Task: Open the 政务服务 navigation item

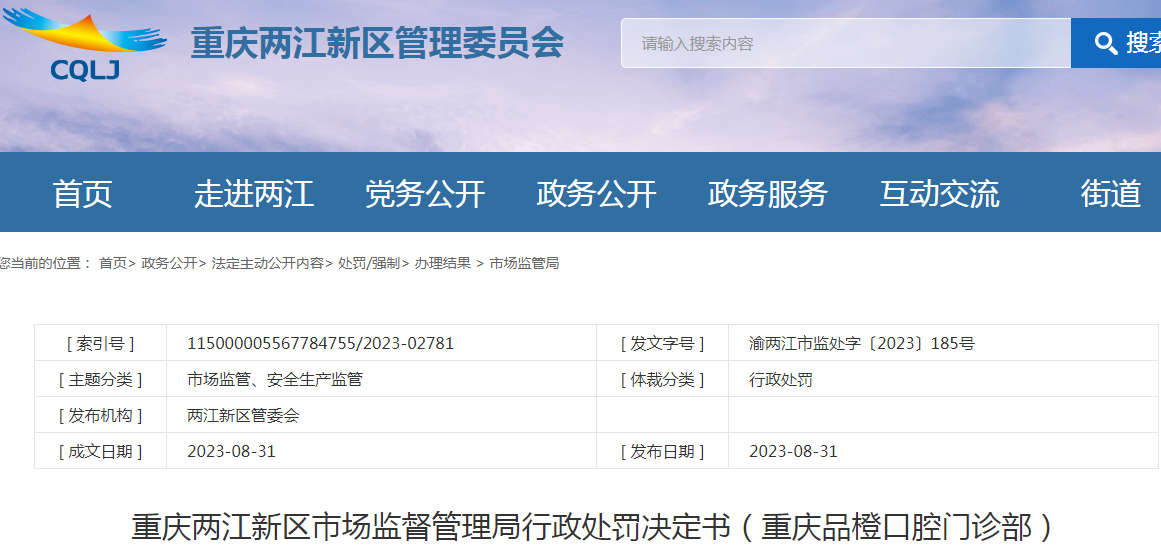Action: point(768,193)
